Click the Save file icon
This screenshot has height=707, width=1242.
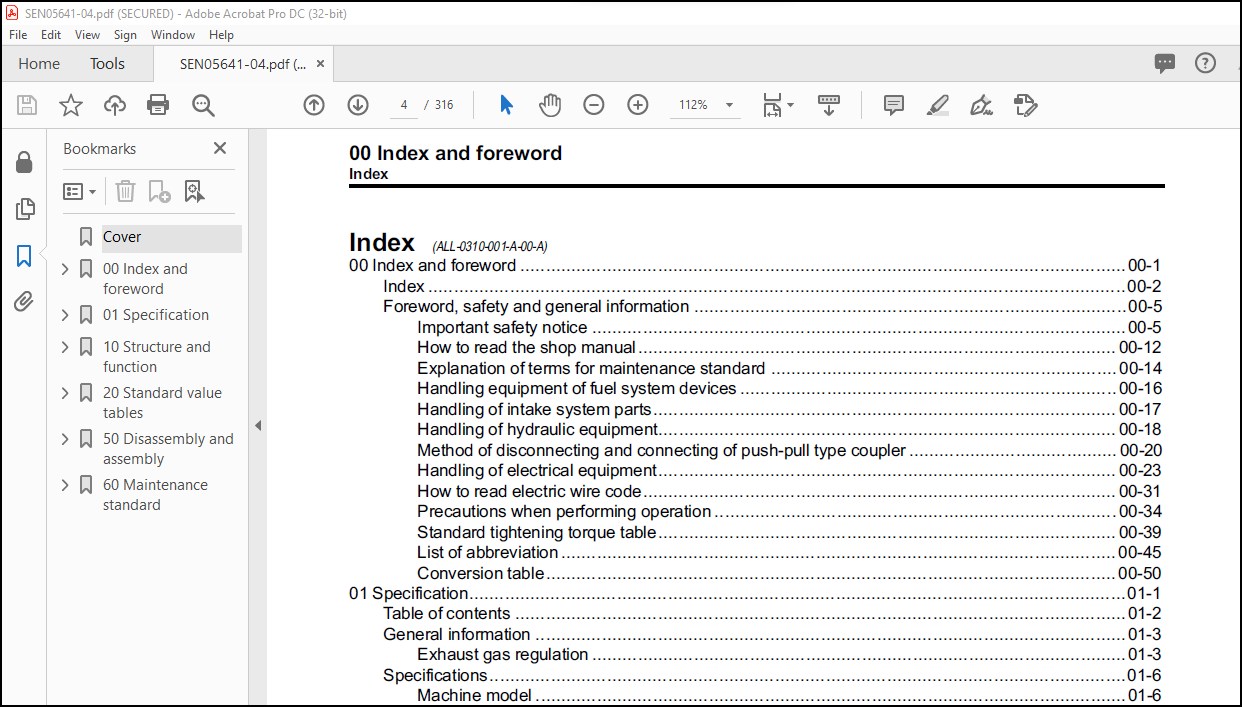pyautogui.click(x=27, y=105)
